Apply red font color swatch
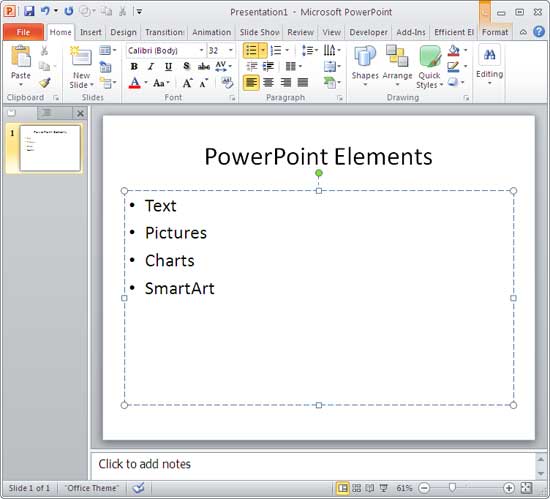550x499 pixels. point(135,83)
